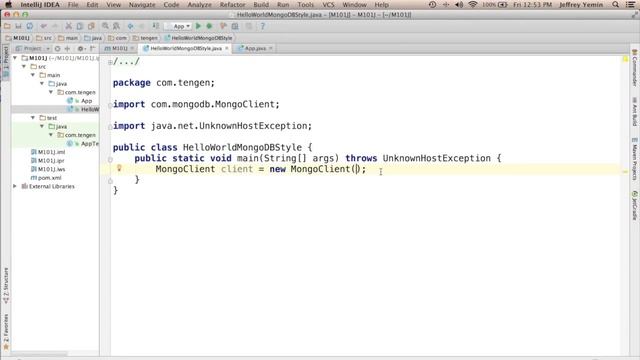Click the scroll from source icon
This screenshot has height=360, width=640.
point(58,49)
